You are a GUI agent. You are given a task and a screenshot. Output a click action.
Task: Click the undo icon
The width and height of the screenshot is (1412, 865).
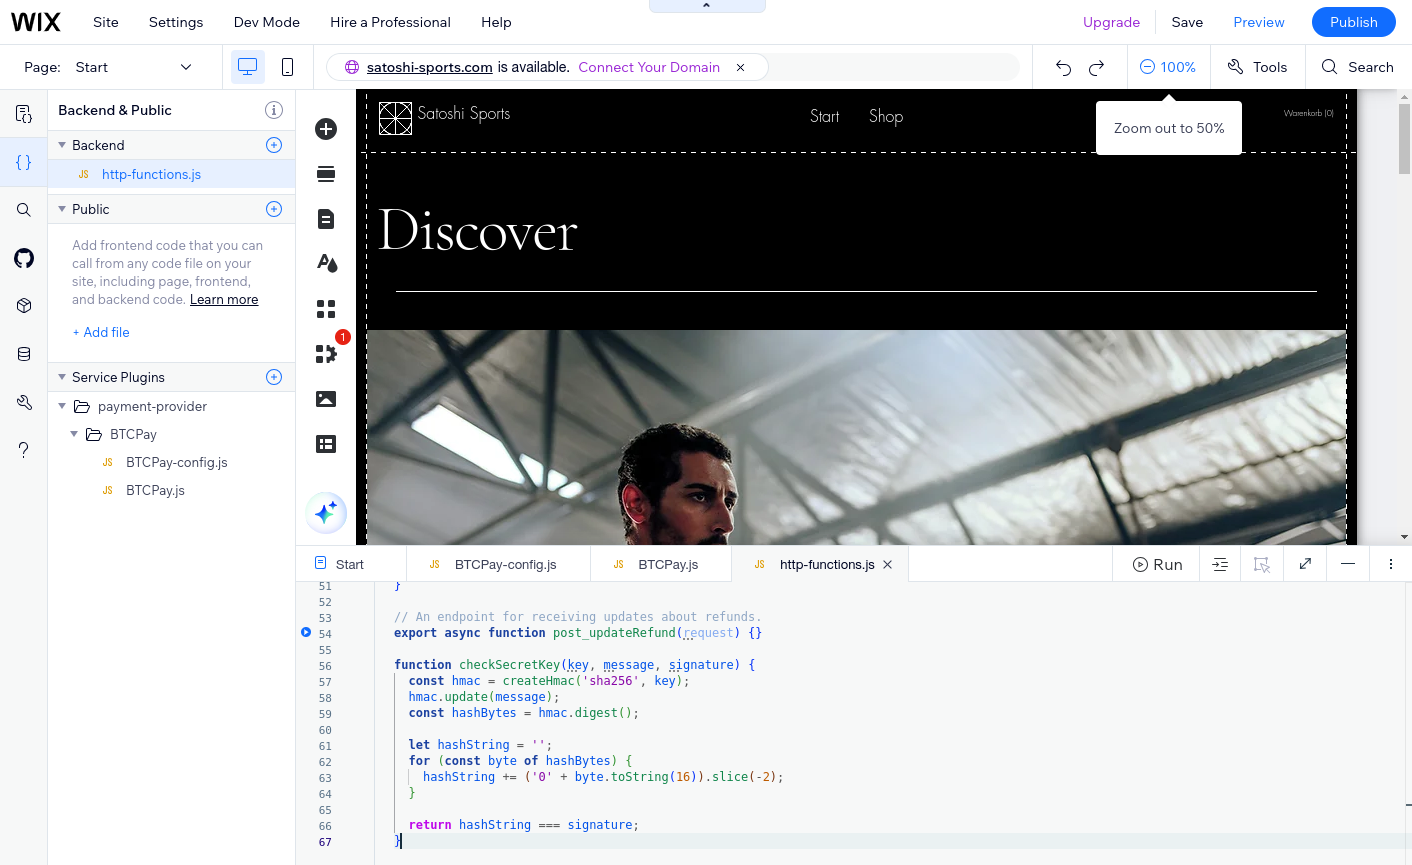click(1063, 66)
